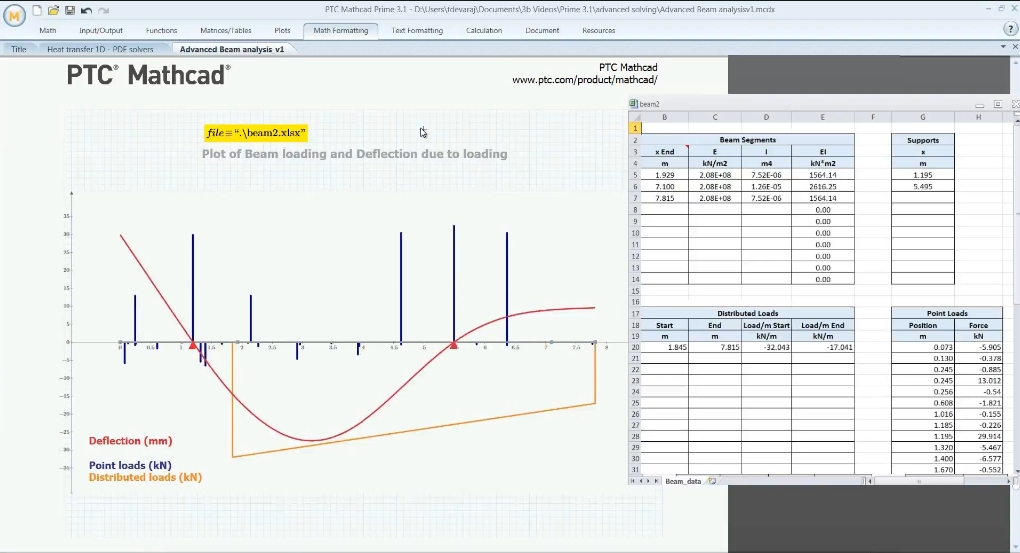Select column C header in beam2 sheet
Image resolution: width=1020 pixels, height=553 pixels.
click(714, 117)
